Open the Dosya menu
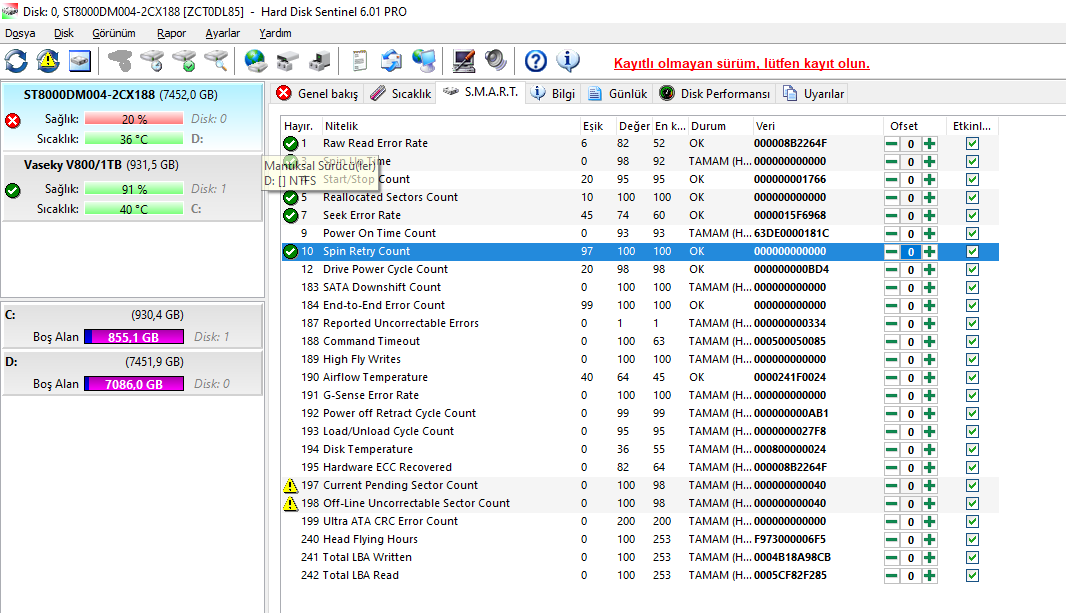This screenshot has height=613, width=1066. [x=20, y=33]
